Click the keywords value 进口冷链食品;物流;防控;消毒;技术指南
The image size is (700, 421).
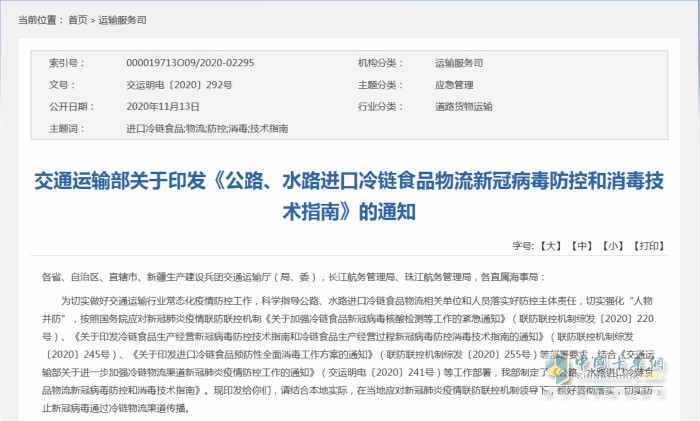[207, 129]
